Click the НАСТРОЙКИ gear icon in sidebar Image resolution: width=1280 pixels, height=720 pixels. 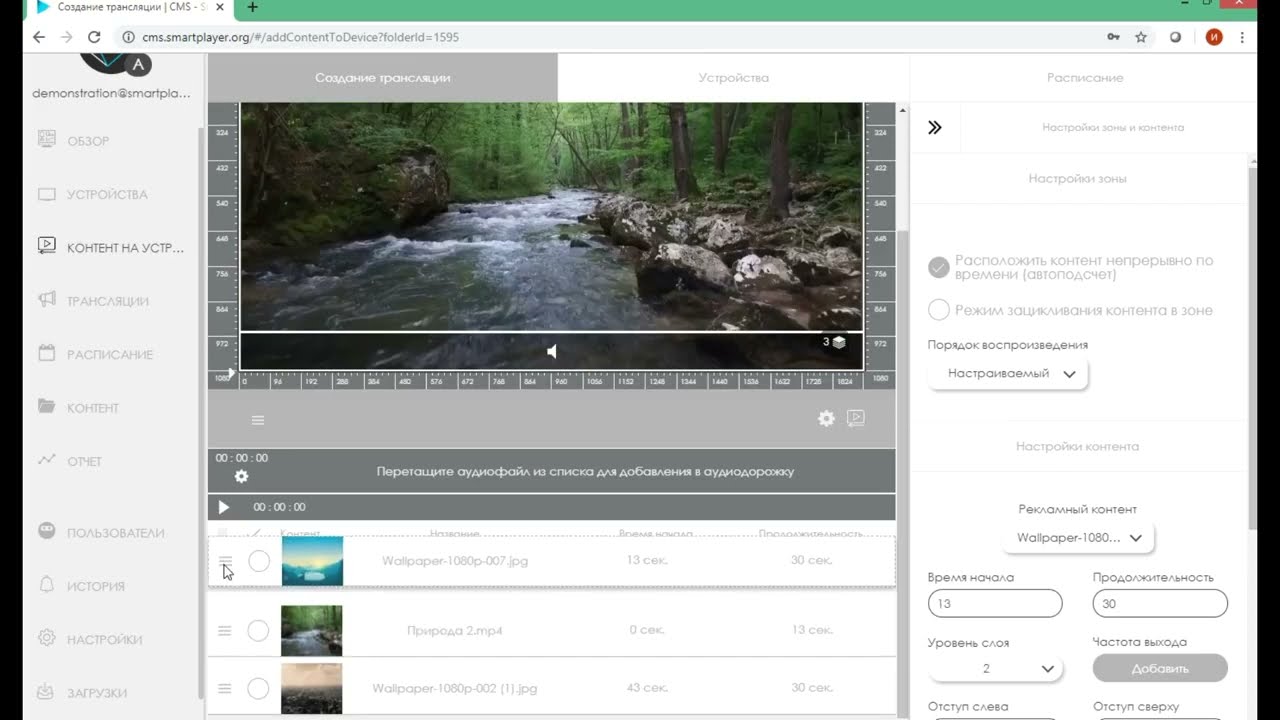tap(47, 638)
